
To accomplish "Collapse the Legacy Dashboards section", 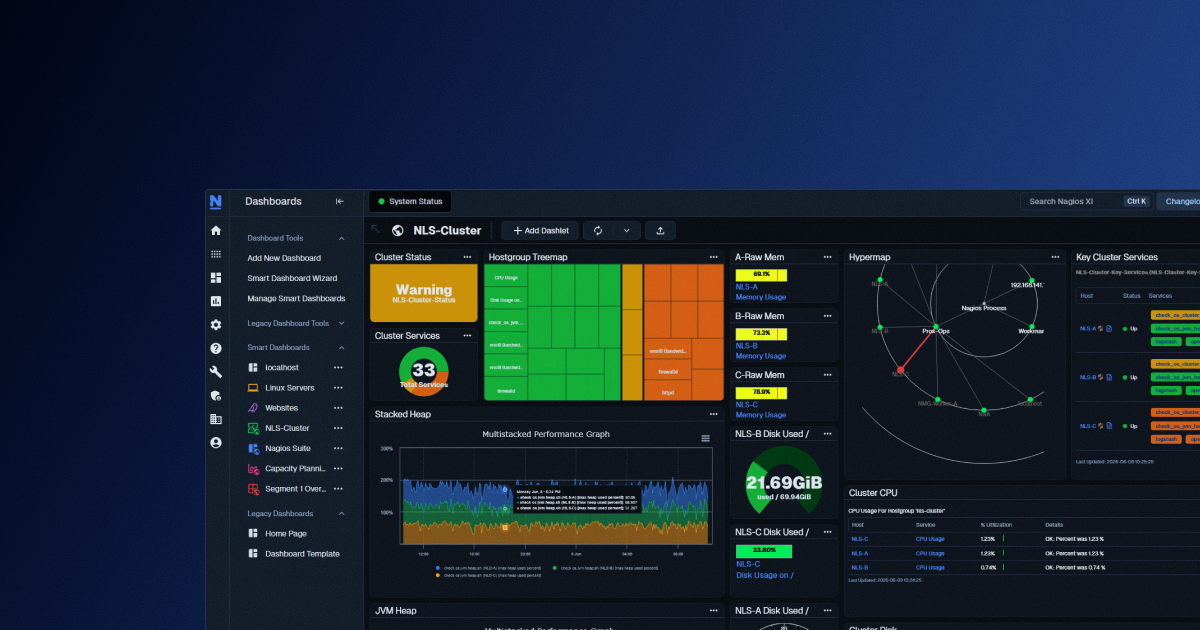I will coord(341,513).
